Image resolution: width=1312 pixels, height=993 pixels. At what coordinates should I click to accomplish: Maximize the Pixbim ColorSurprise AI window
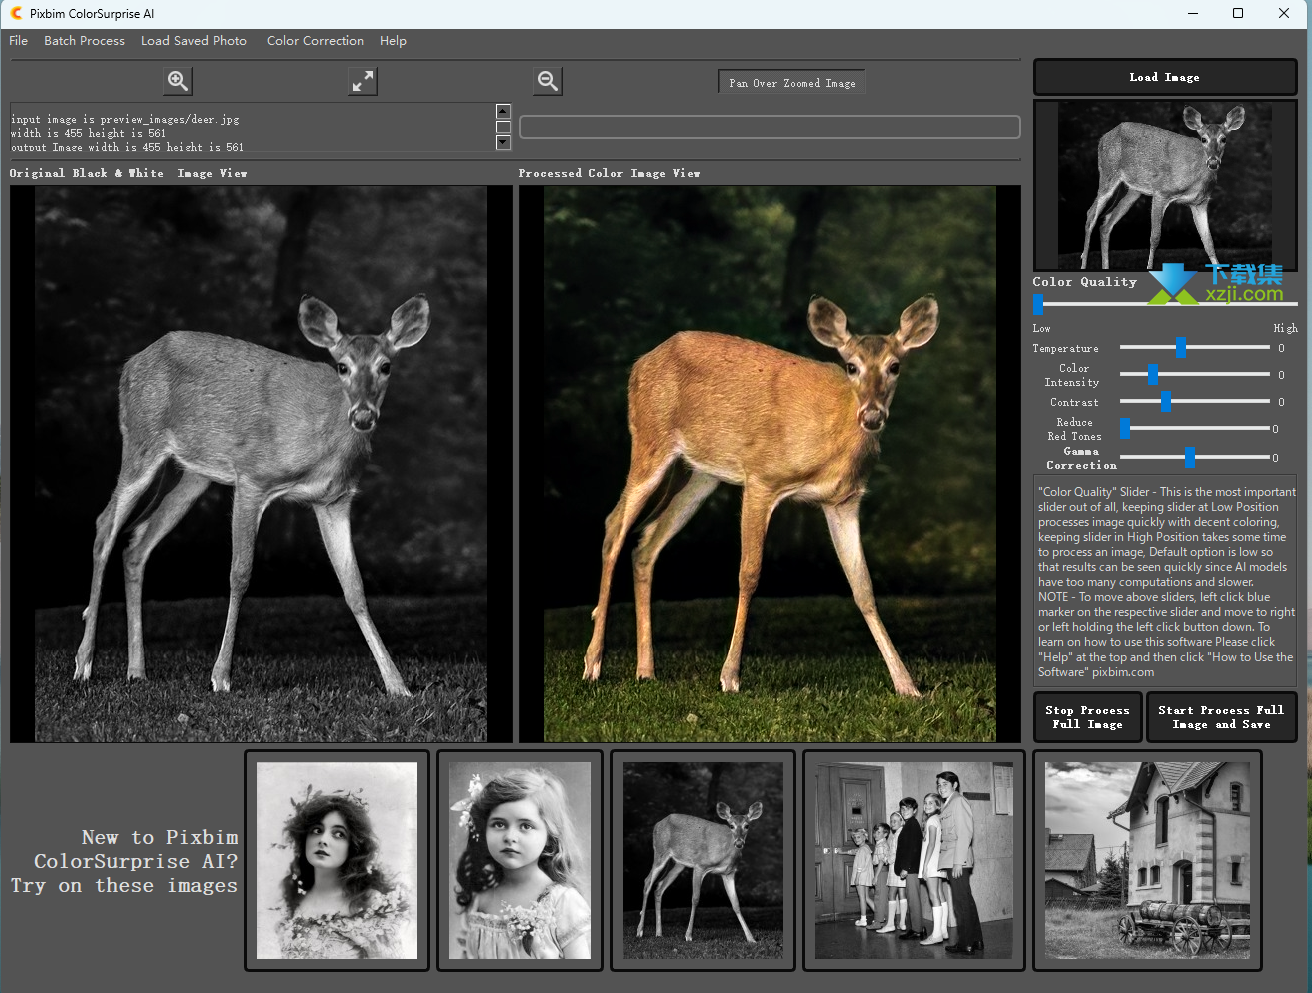point(1238,13)
